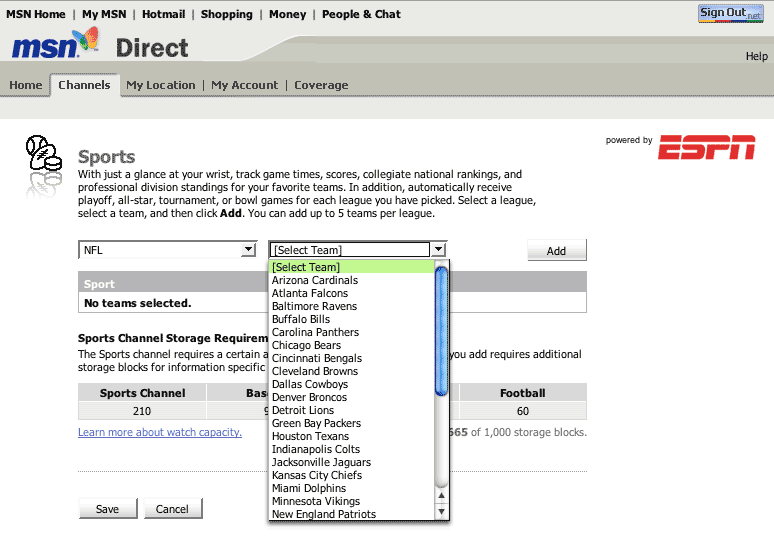
Task: Choose Atlanta Falcons from the list
Action: tap(352, 293)
